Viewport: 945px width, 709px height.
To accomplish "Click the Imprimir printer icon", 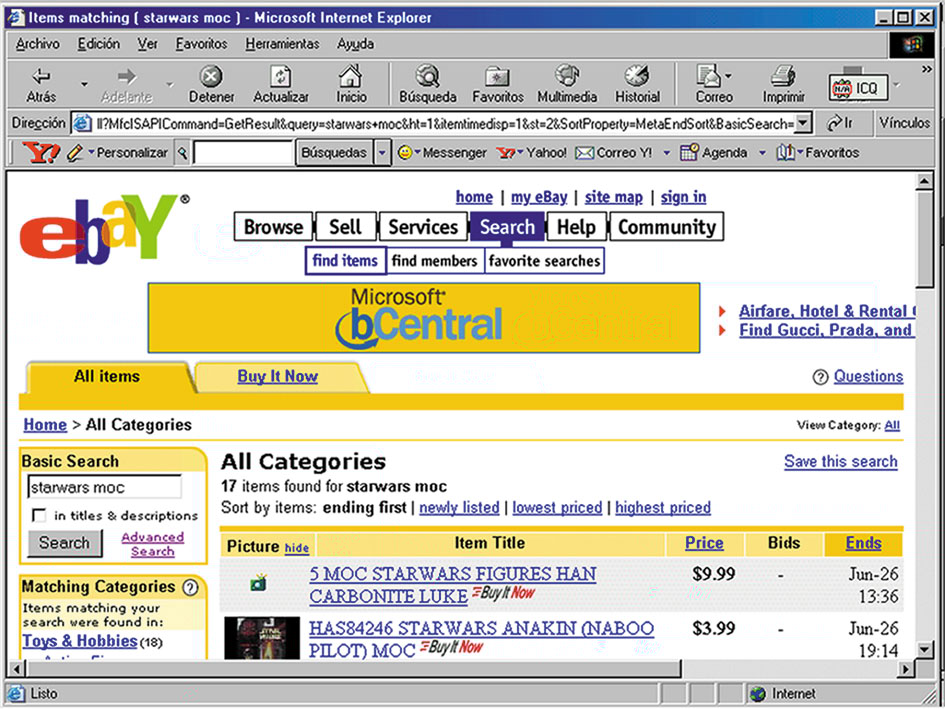I will pyautogui.click(x=783, y=77).
